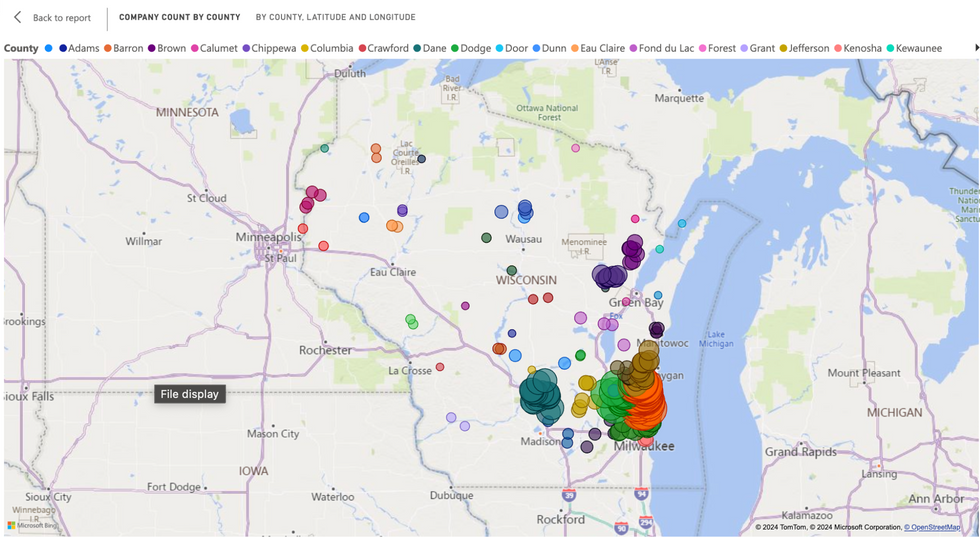
Task: Select Jefferson in legend
Action: [804, 48]
